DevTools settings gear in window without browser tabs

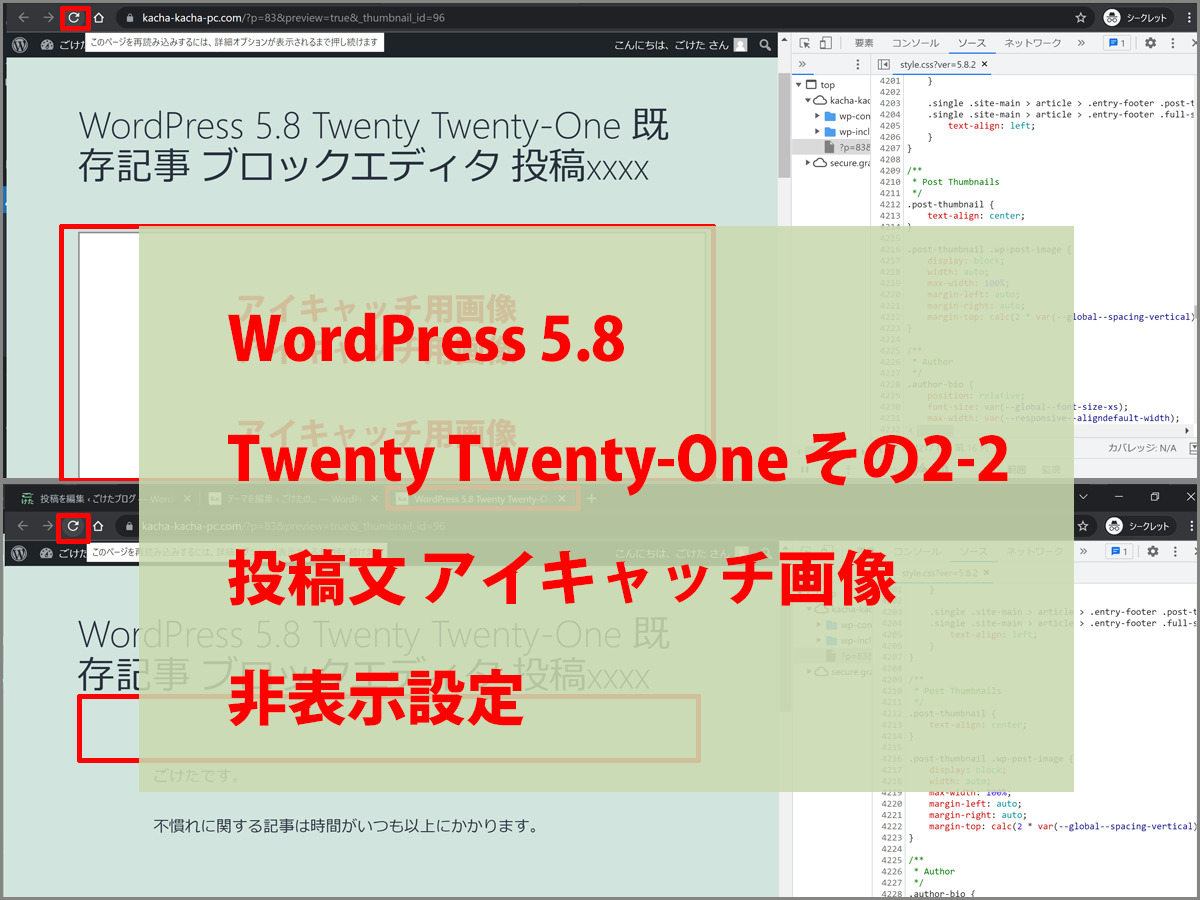coord(1150,43)
